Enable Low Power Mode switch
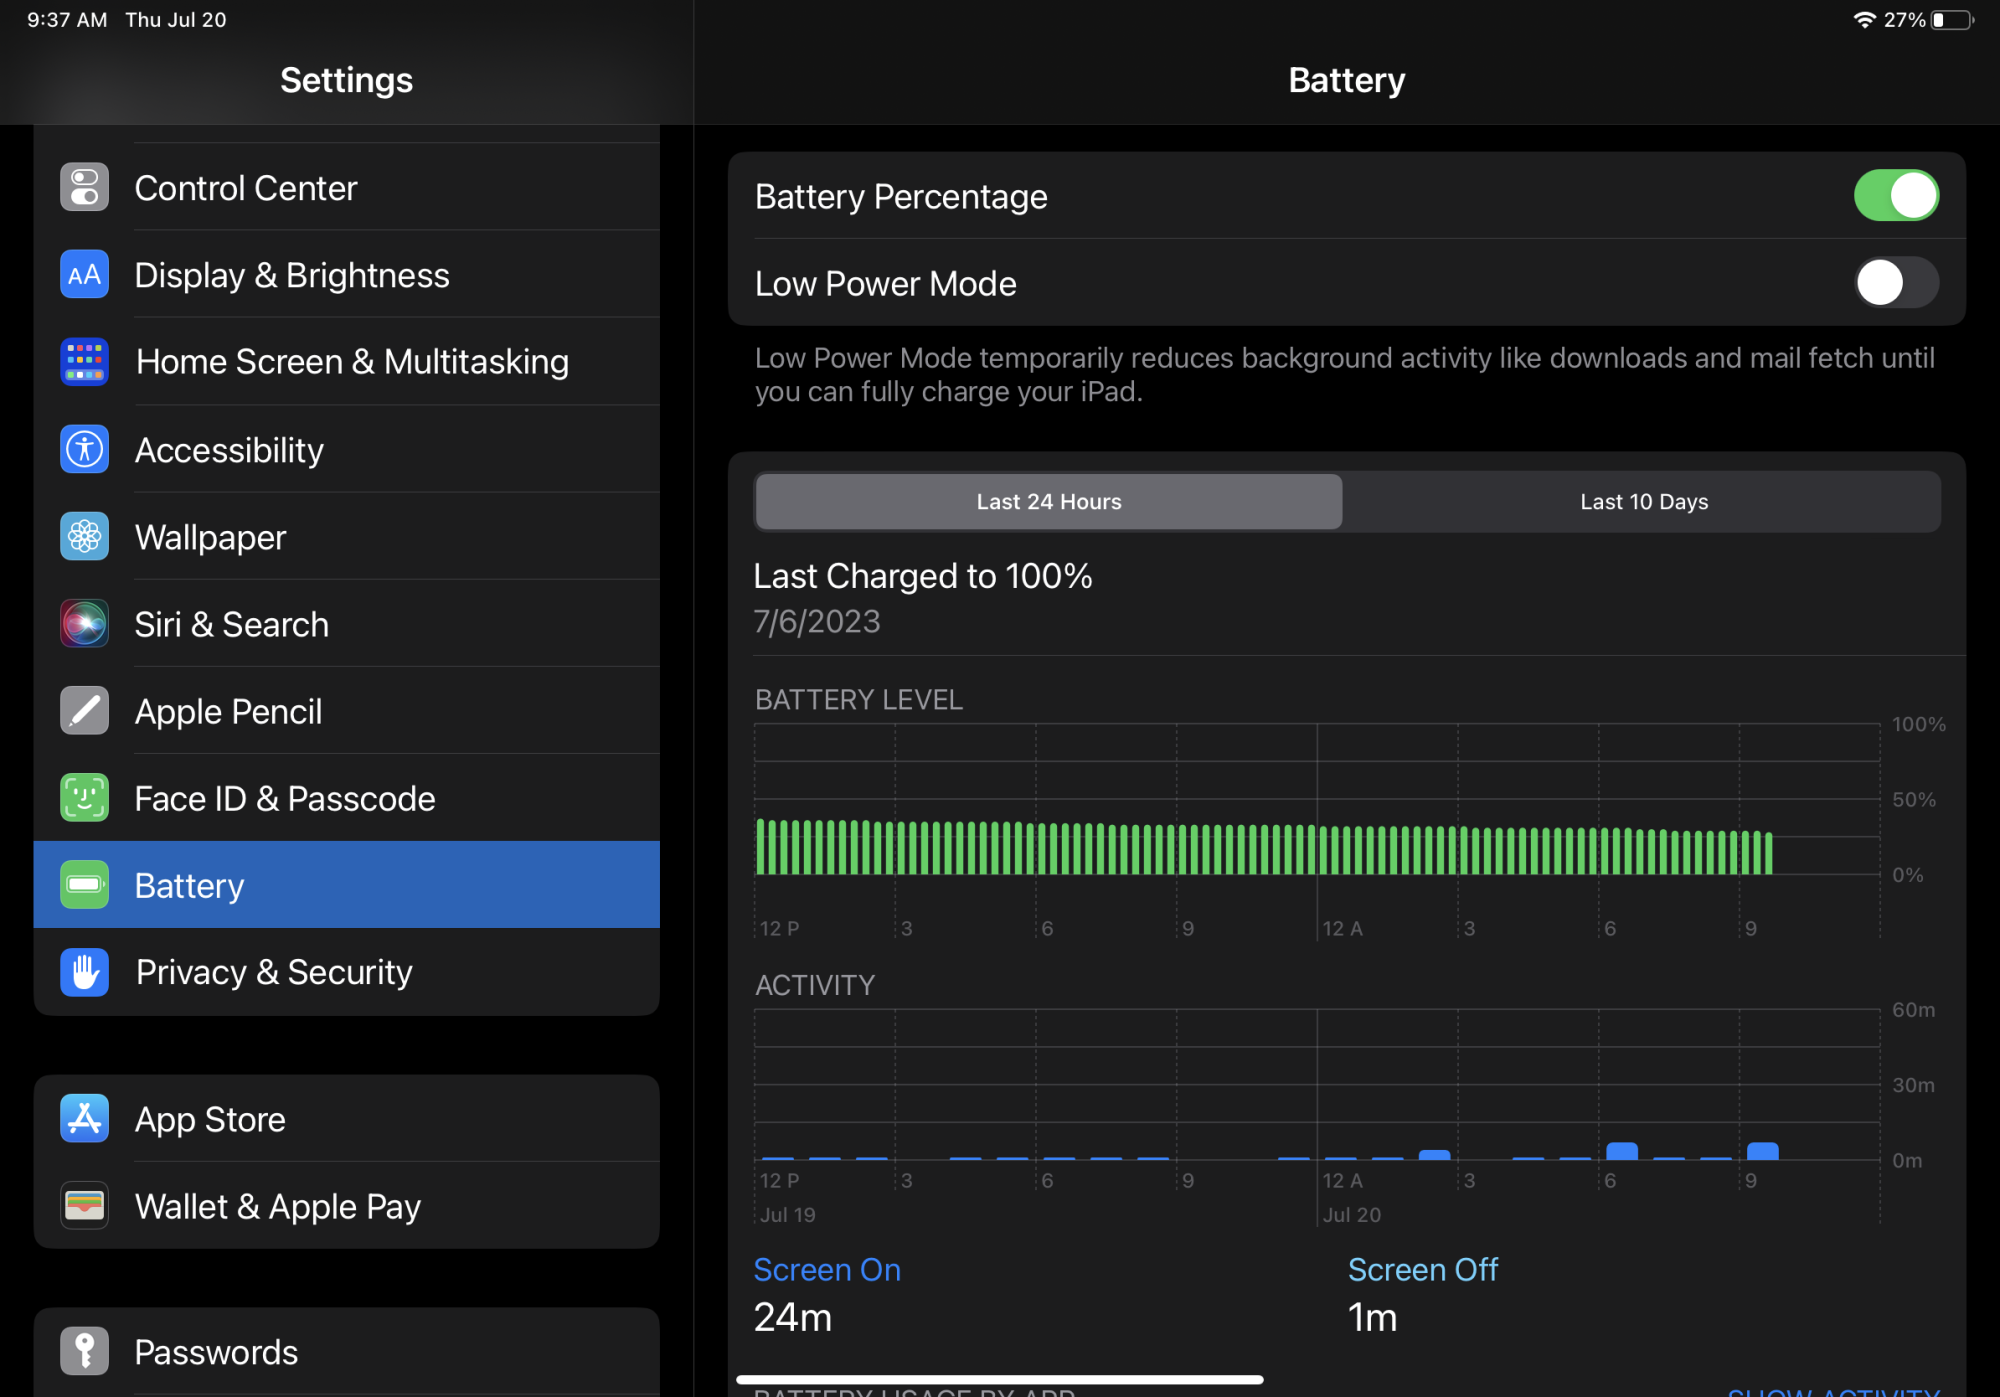The image size is (2000, 1397). point(1895,283)
